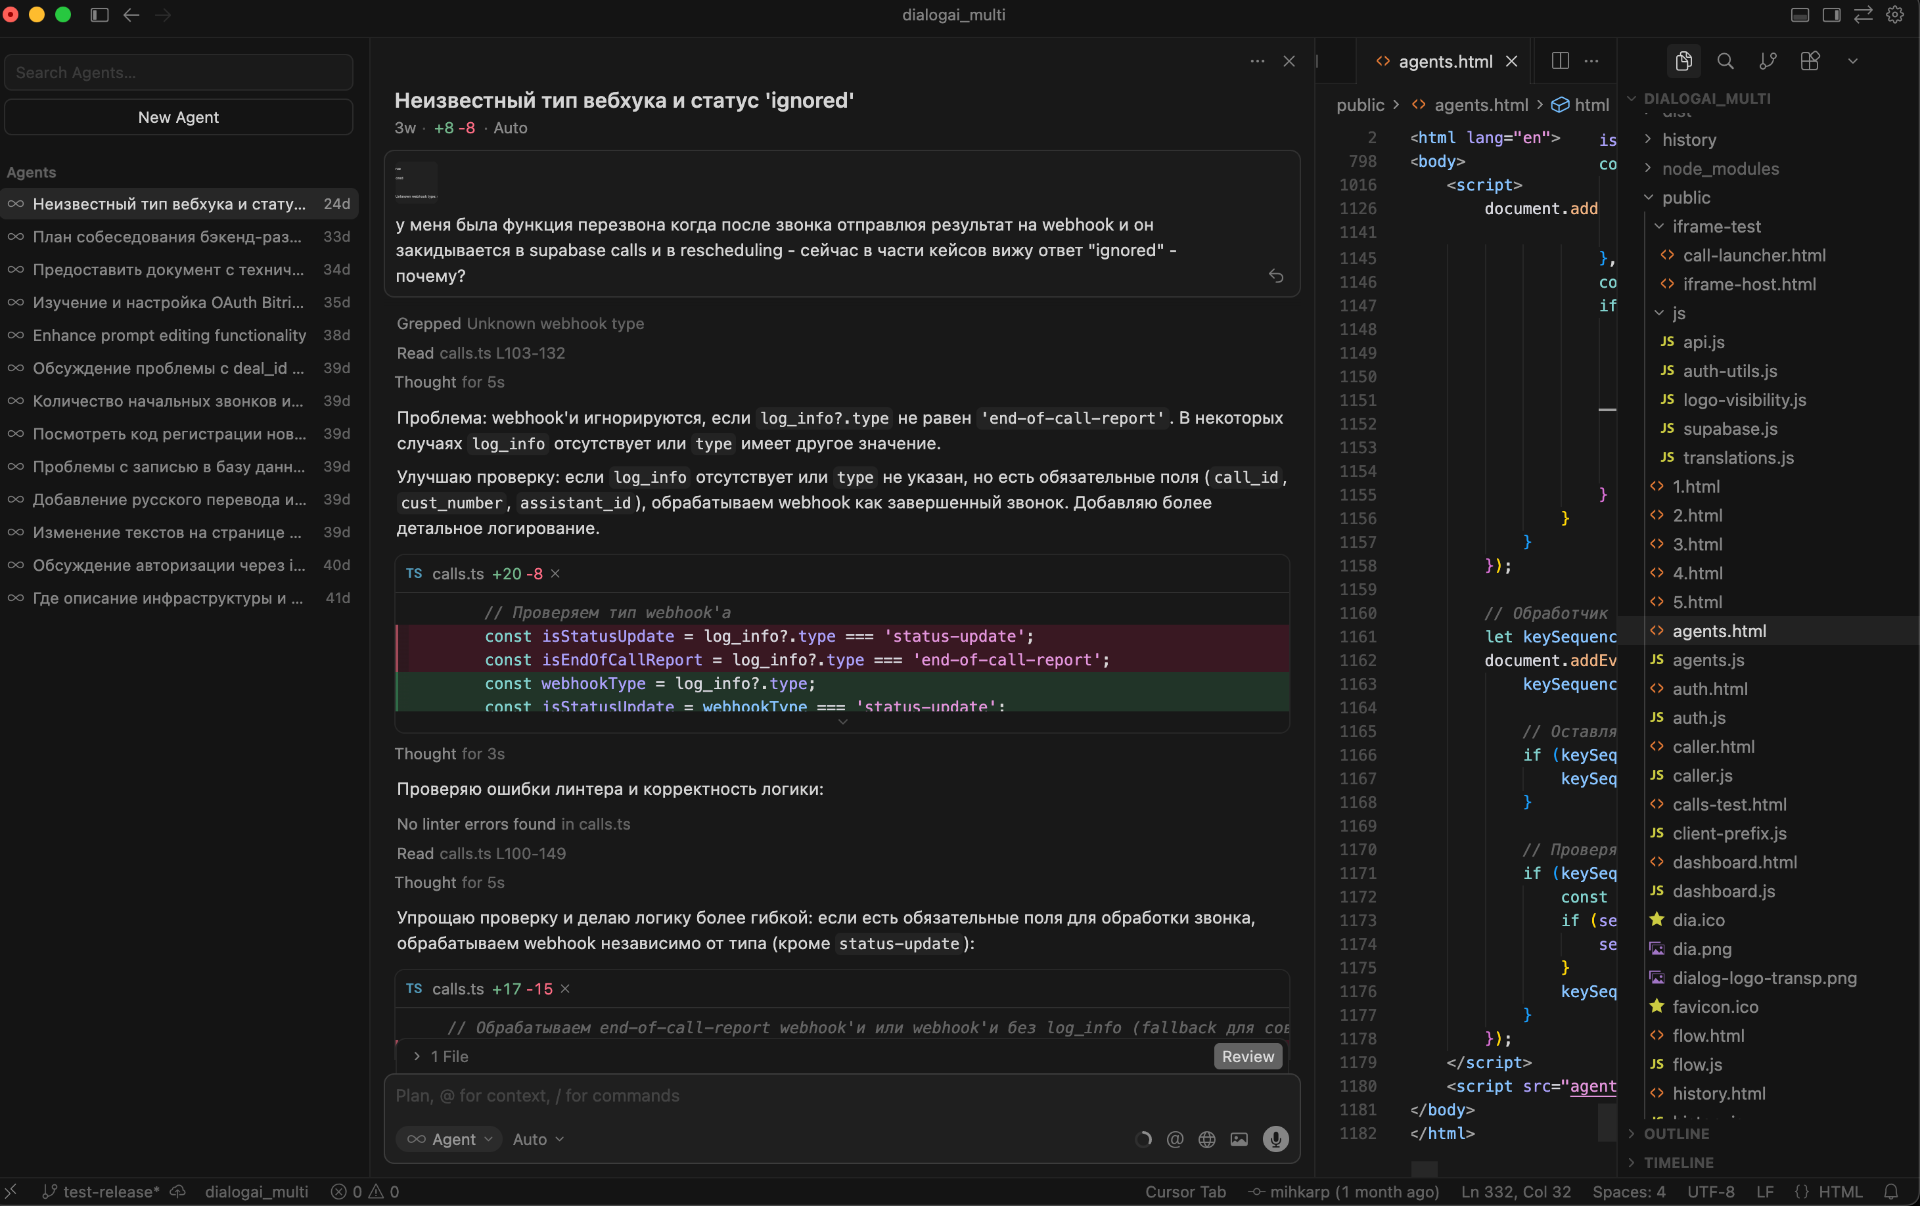Image resolution: width=1920 pixels, height=1206 pixels.
Task: Click public breadcrumb in editor
Action: pos(1360,105)
